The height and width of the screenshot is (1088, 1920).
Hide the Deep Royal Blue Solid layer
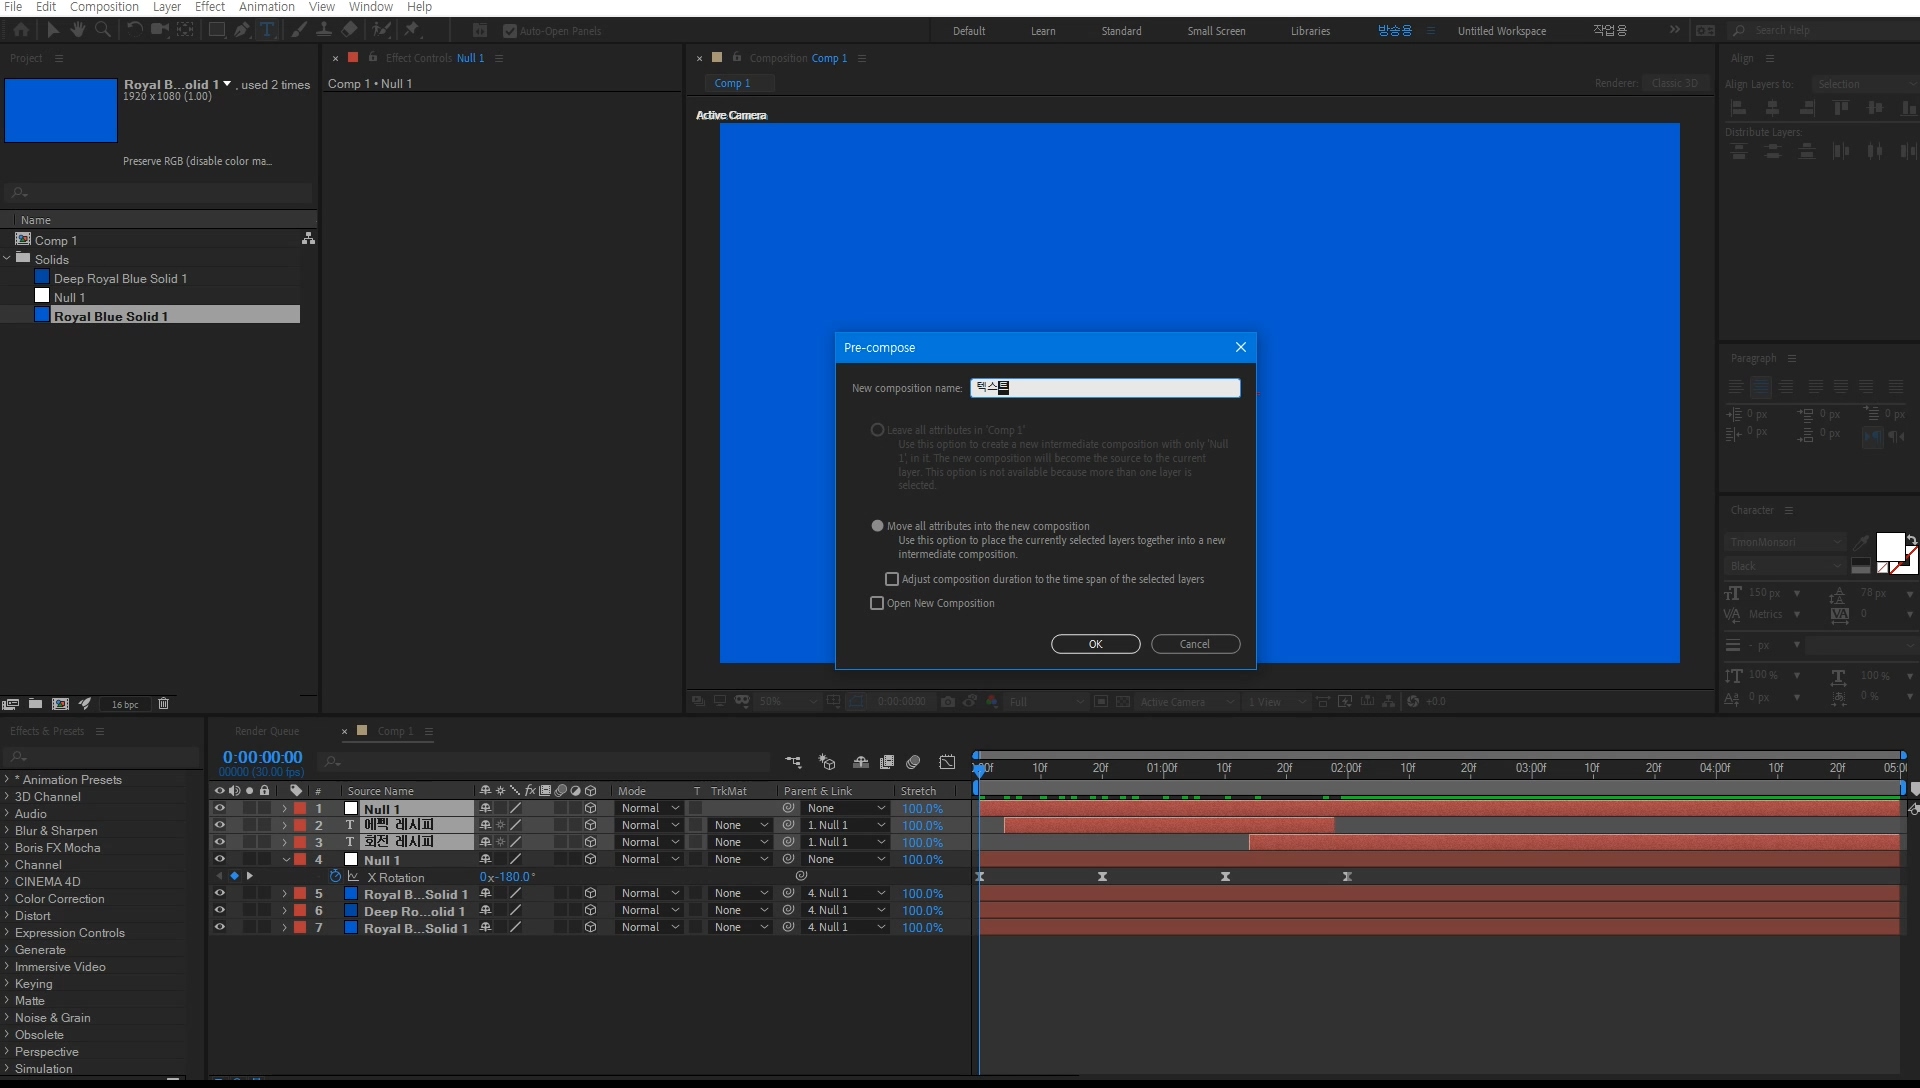click(219, 911)
